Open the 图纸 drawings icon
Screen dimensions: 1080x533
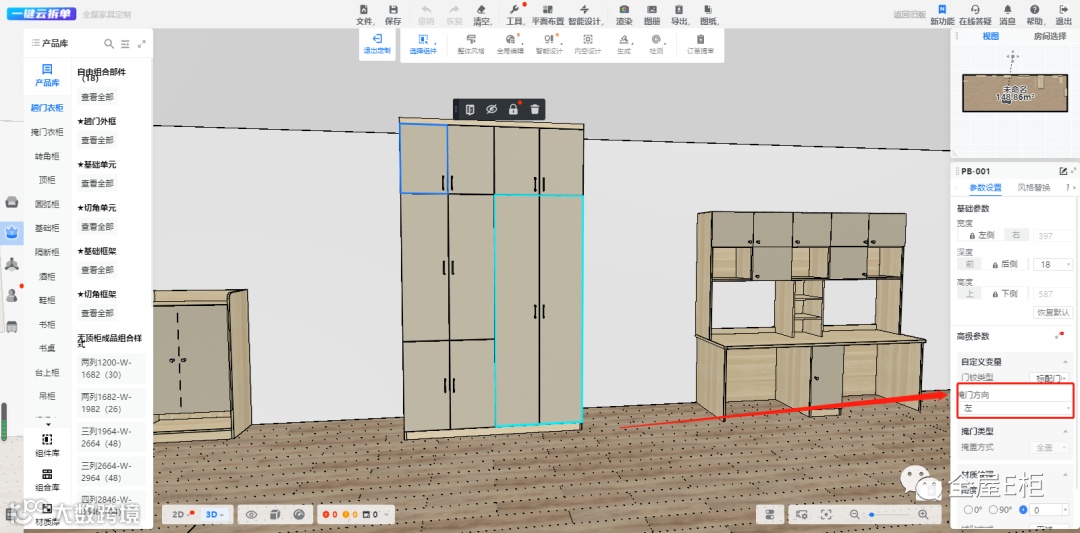[x=708, y=10]
